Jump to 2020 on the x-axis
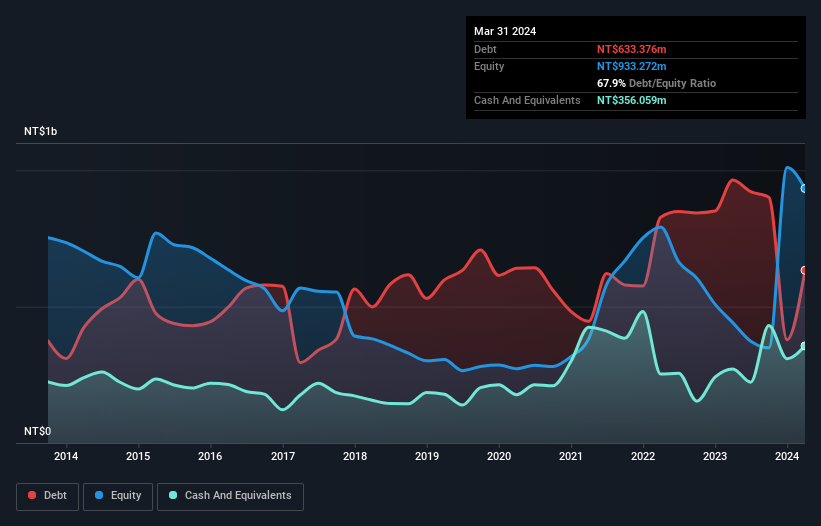The image size is (821, 526). [499, 457]
